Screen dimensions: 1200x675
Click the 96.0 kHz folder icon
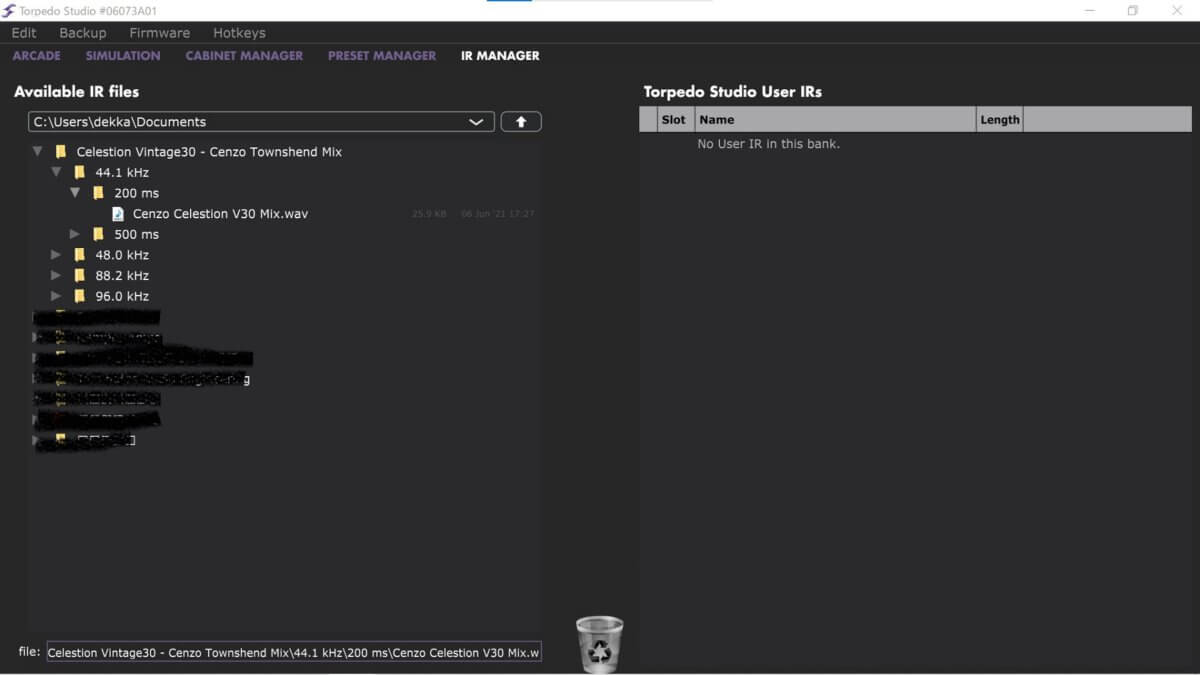coord(80,296)
